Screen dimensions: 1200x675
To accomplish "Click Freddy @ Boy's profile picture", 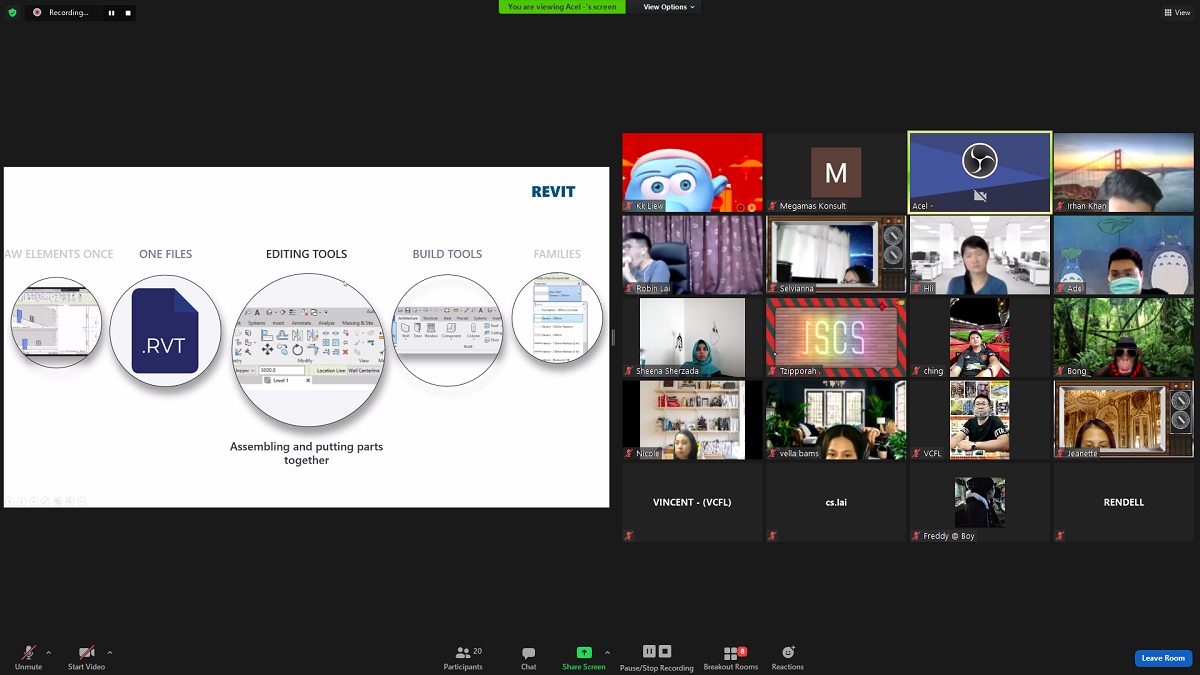I will click(980, 502).
